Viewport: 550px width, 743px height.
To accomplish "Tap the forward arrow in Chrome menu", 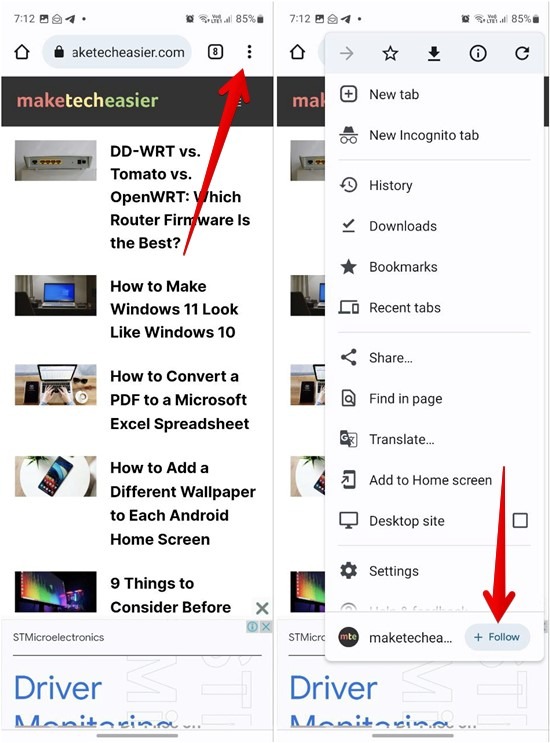I will [347, 53].
